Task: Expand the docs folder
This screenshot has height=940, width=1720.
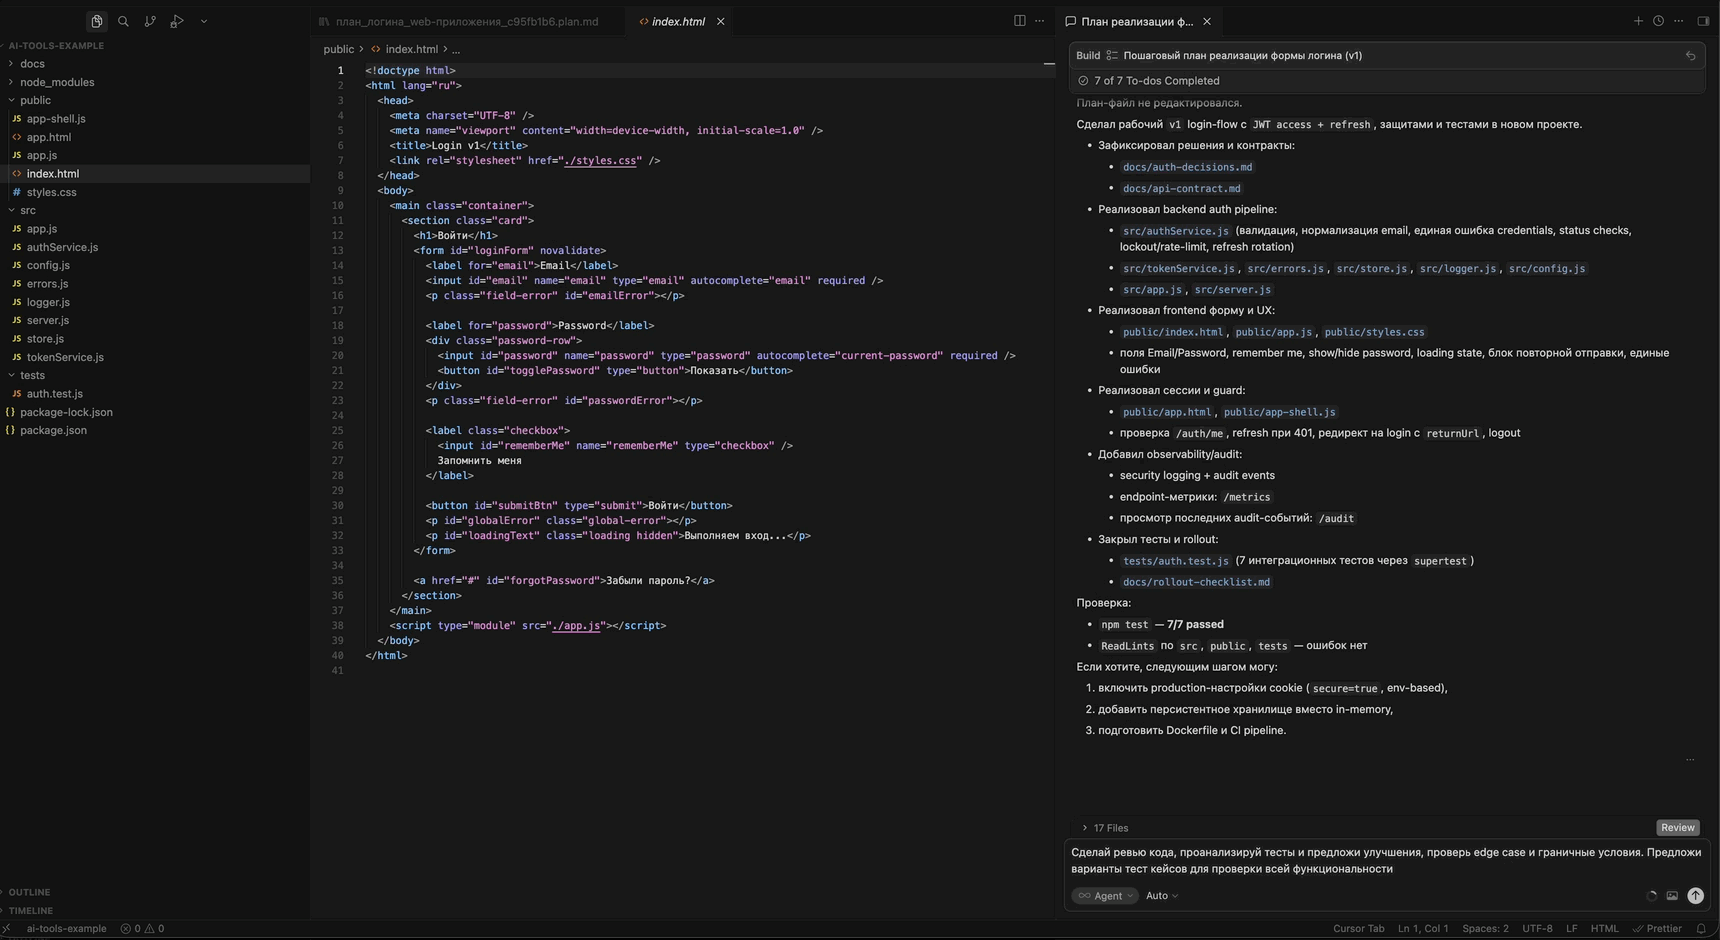Action: [x=32, y=64]
